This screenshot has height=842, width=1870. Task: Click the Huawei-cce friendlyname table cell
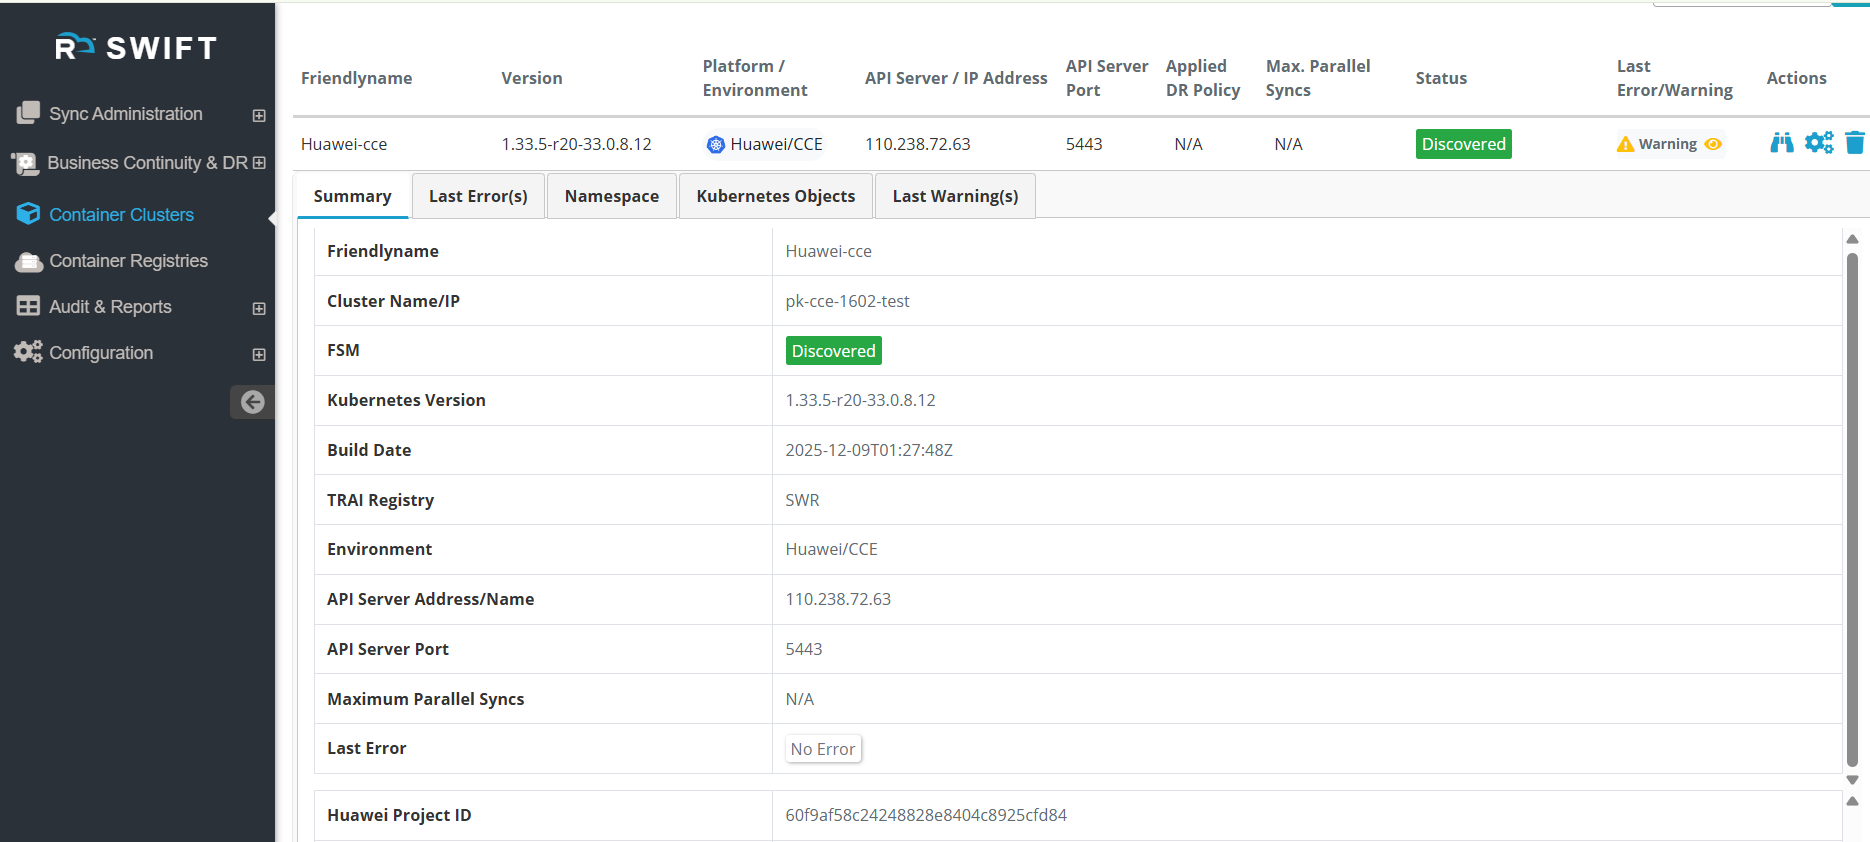[344, 144]
